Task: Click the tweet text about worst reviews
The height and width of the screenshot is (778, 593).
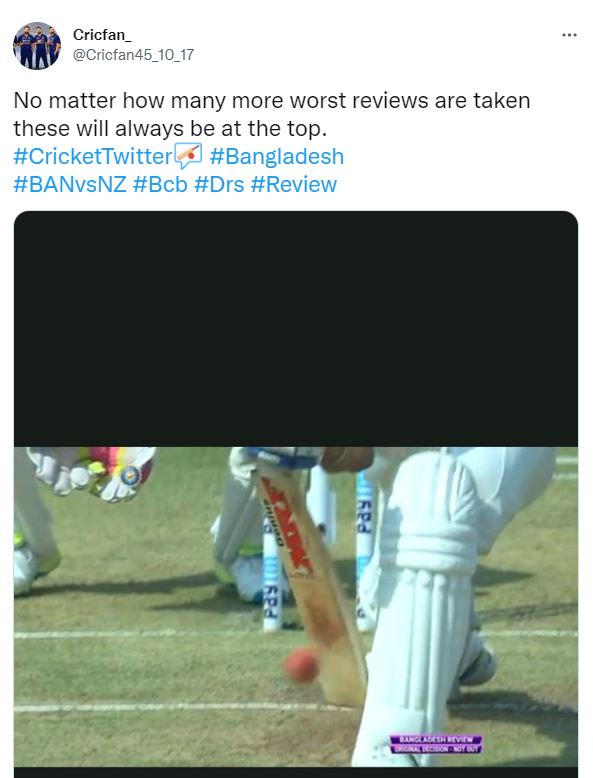Action: pos(272,114)
